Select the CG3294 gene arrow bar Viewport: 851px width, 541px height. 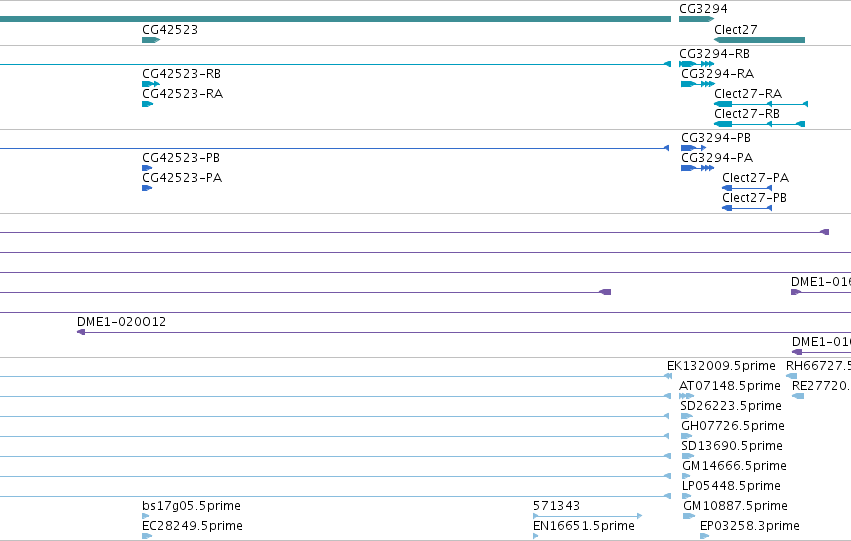pos(696,19)
